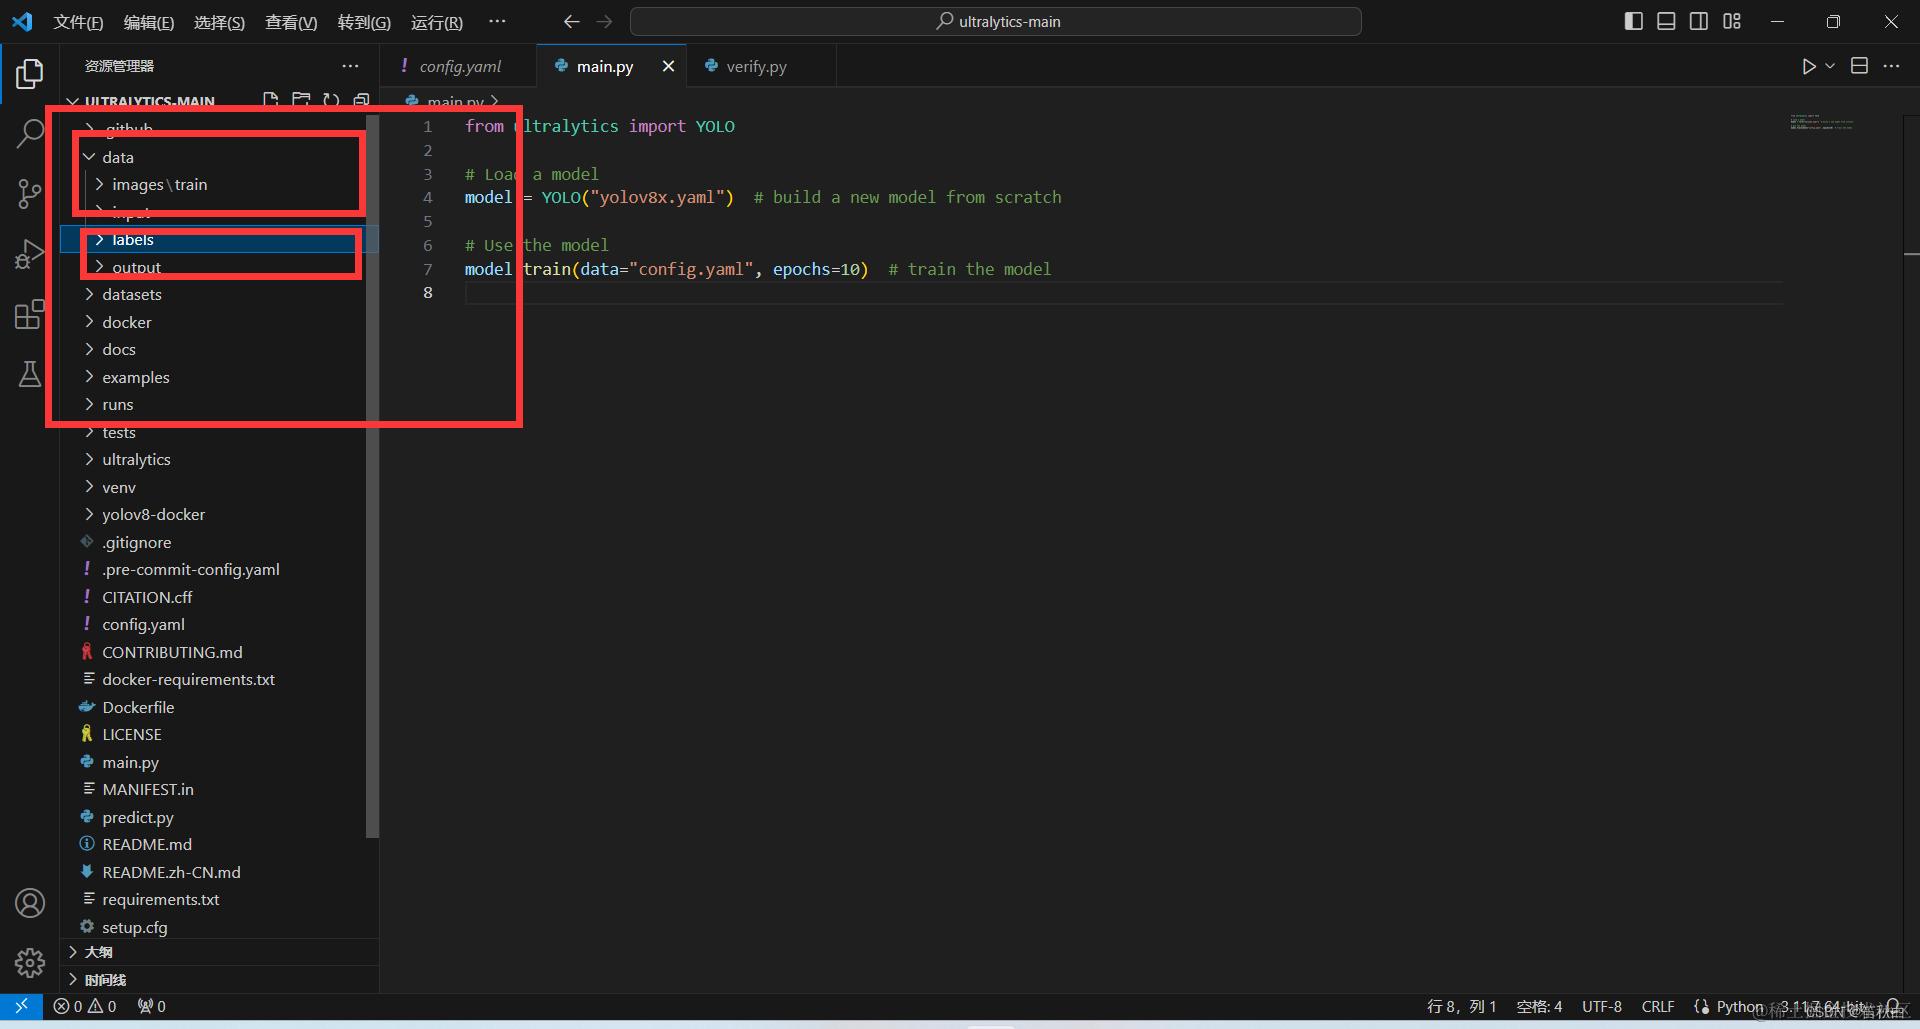Show errors and warnings from the status bar
This screenshot has width=1920, height=1029.
coord(85,1006)
